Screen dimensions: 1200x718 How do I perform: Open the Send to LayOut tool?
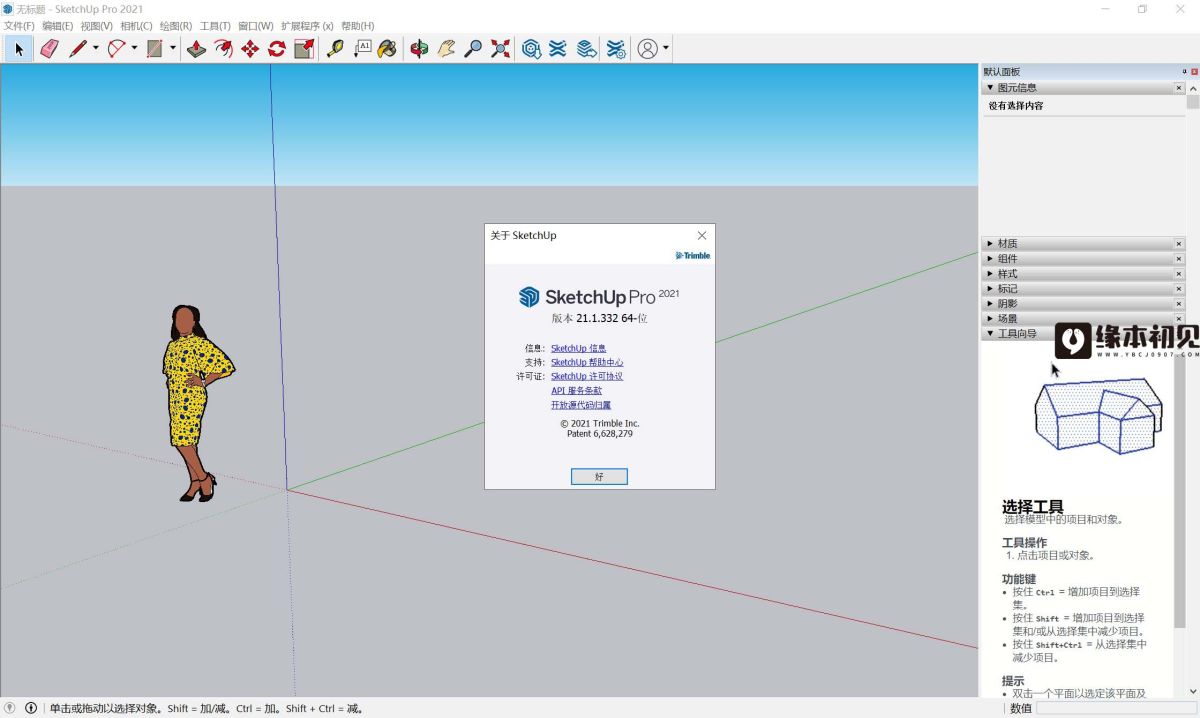coord(587,48)
